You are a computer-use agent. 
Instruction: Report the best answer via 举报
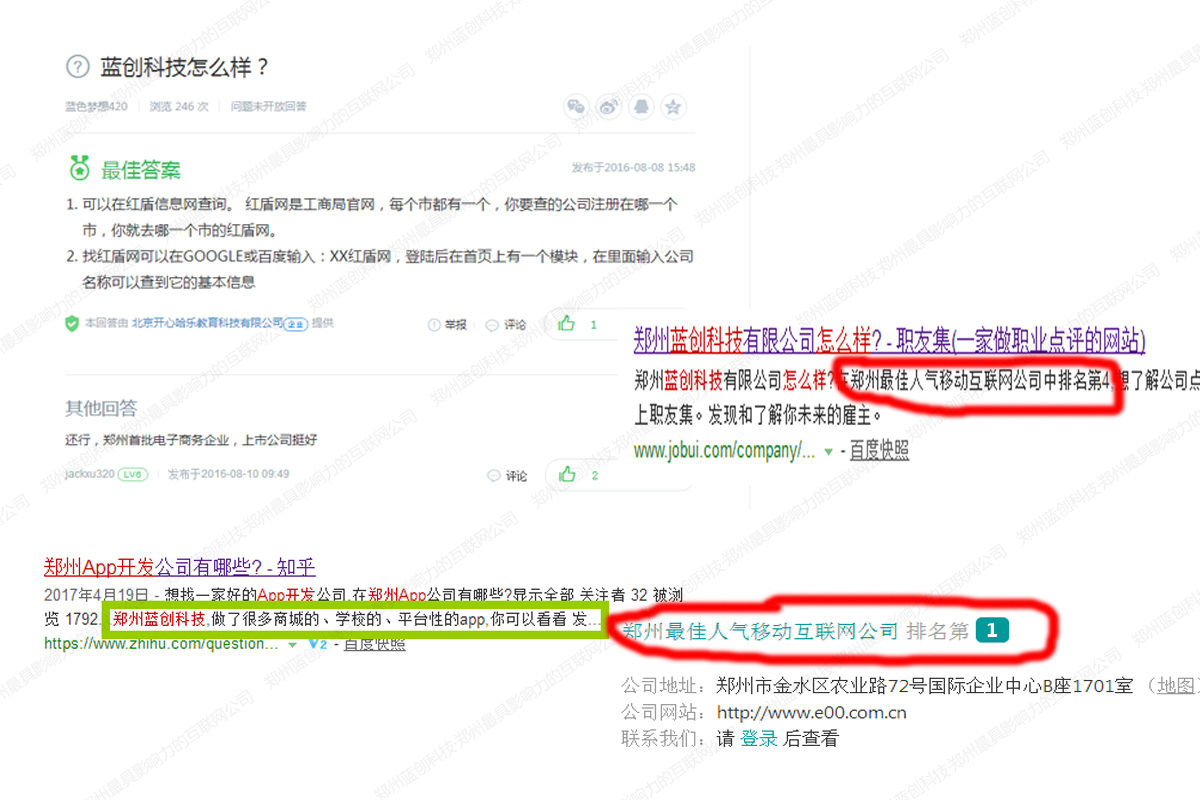coord(448,324)
